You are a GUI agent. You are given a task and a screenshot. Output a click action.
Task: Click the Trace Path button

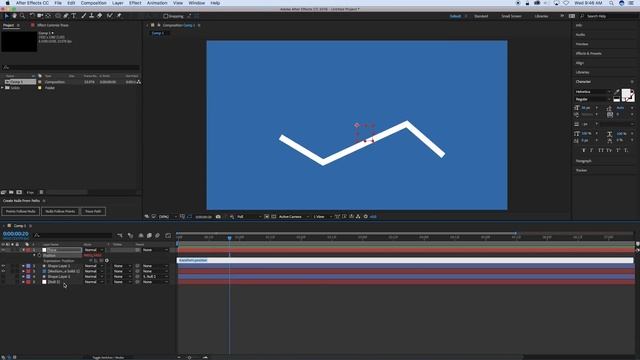pos(93,211)
